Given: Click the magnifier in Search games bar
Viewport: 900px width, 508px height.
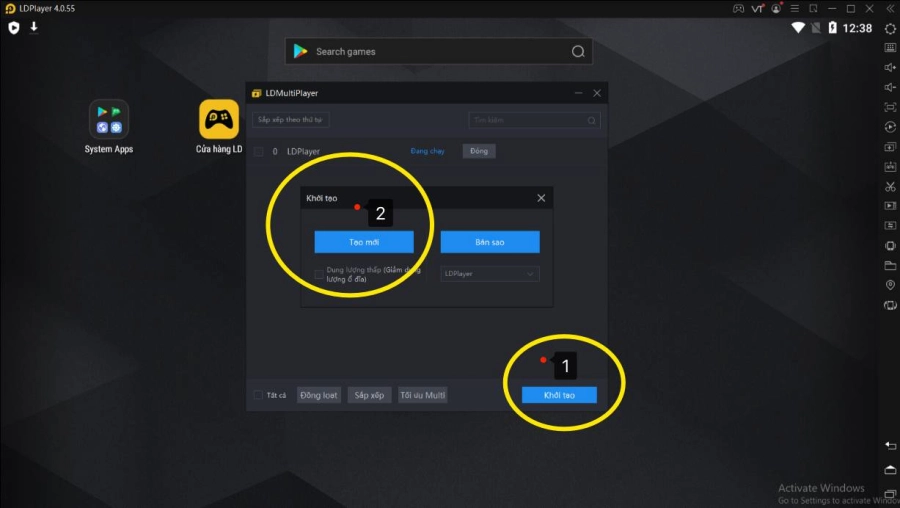Looking at the screenshot, I should pyautogui.click(x=578, y=52).
